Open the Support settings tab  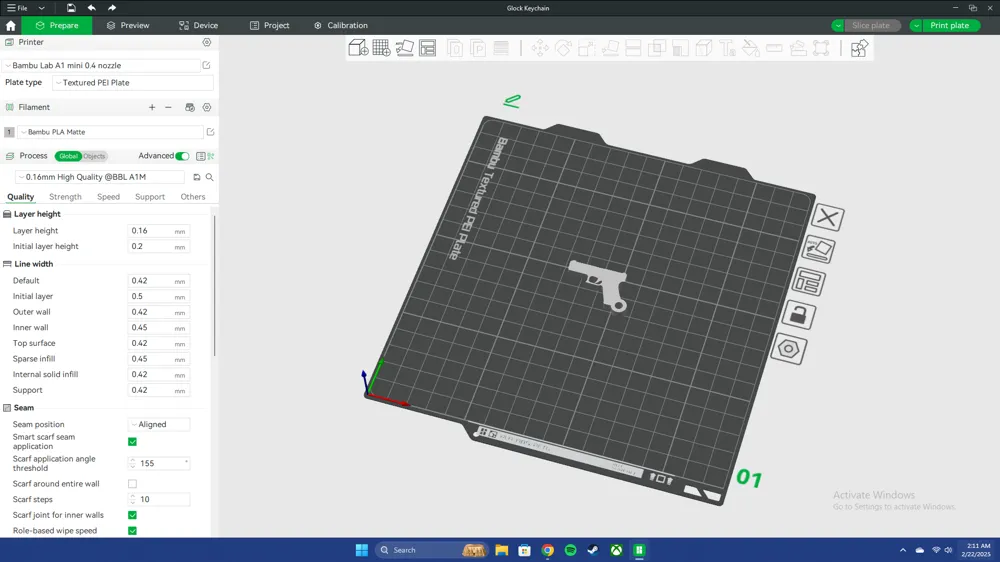(x=150, y=196)
